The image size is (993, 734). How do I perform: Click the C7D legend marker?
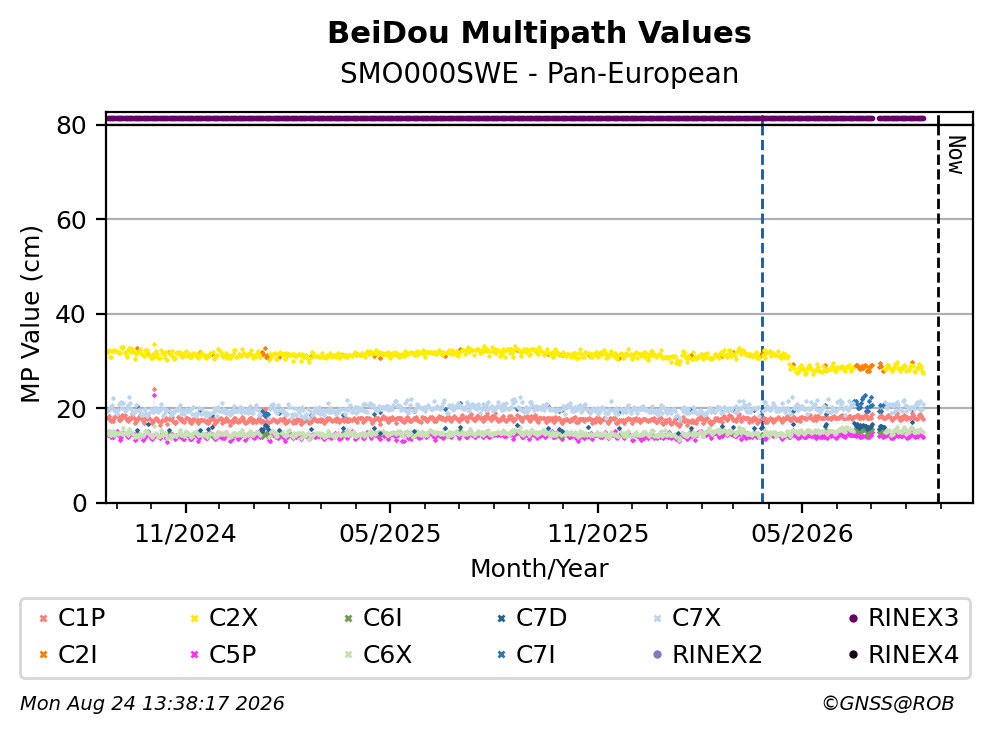(x=502, y=618)
